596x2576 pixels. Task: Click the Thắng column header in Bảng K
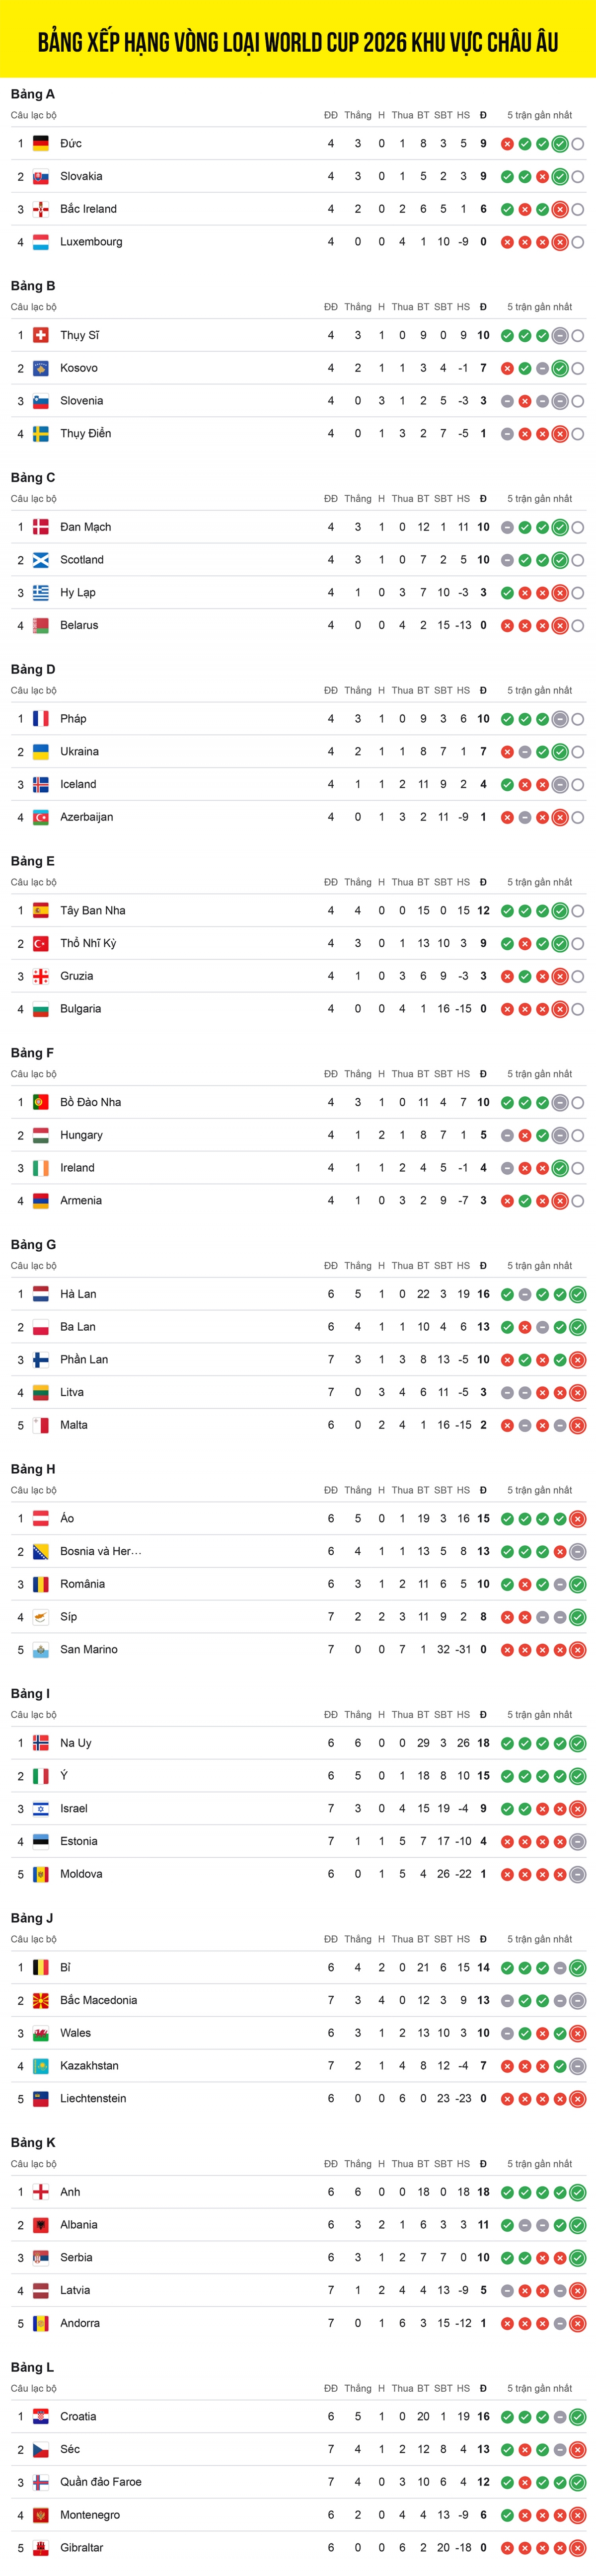[x=357, y=2164]
